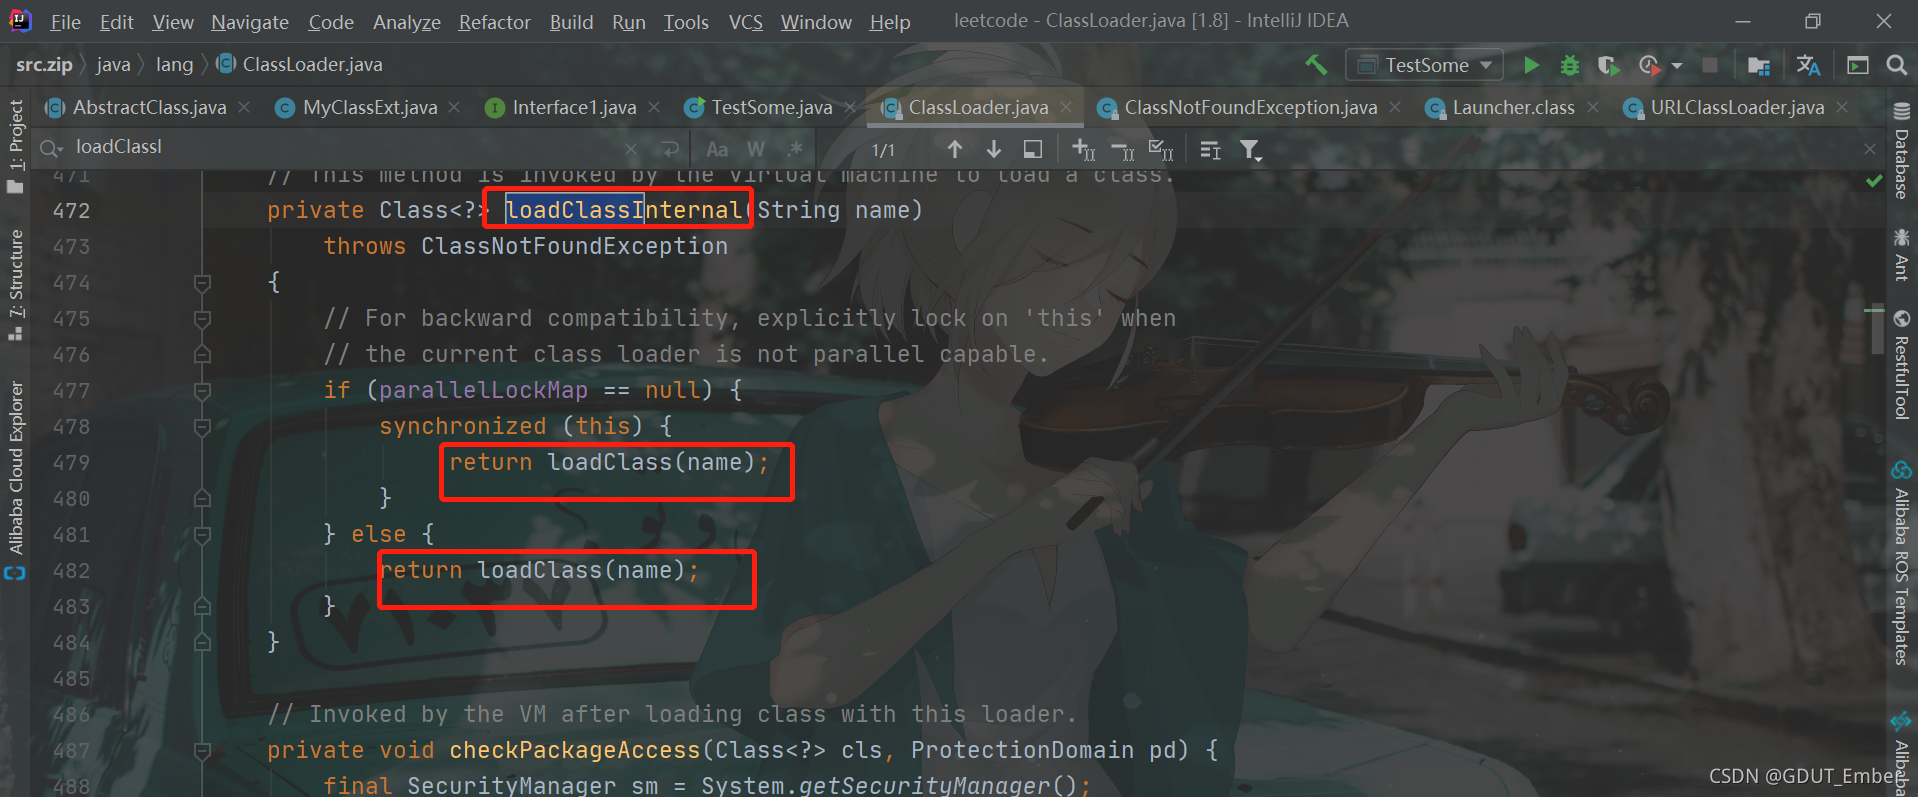Screen dimensions: 1918x797
Task: Switch to Launcher.class tab
Action: [x=1513, y=107]
